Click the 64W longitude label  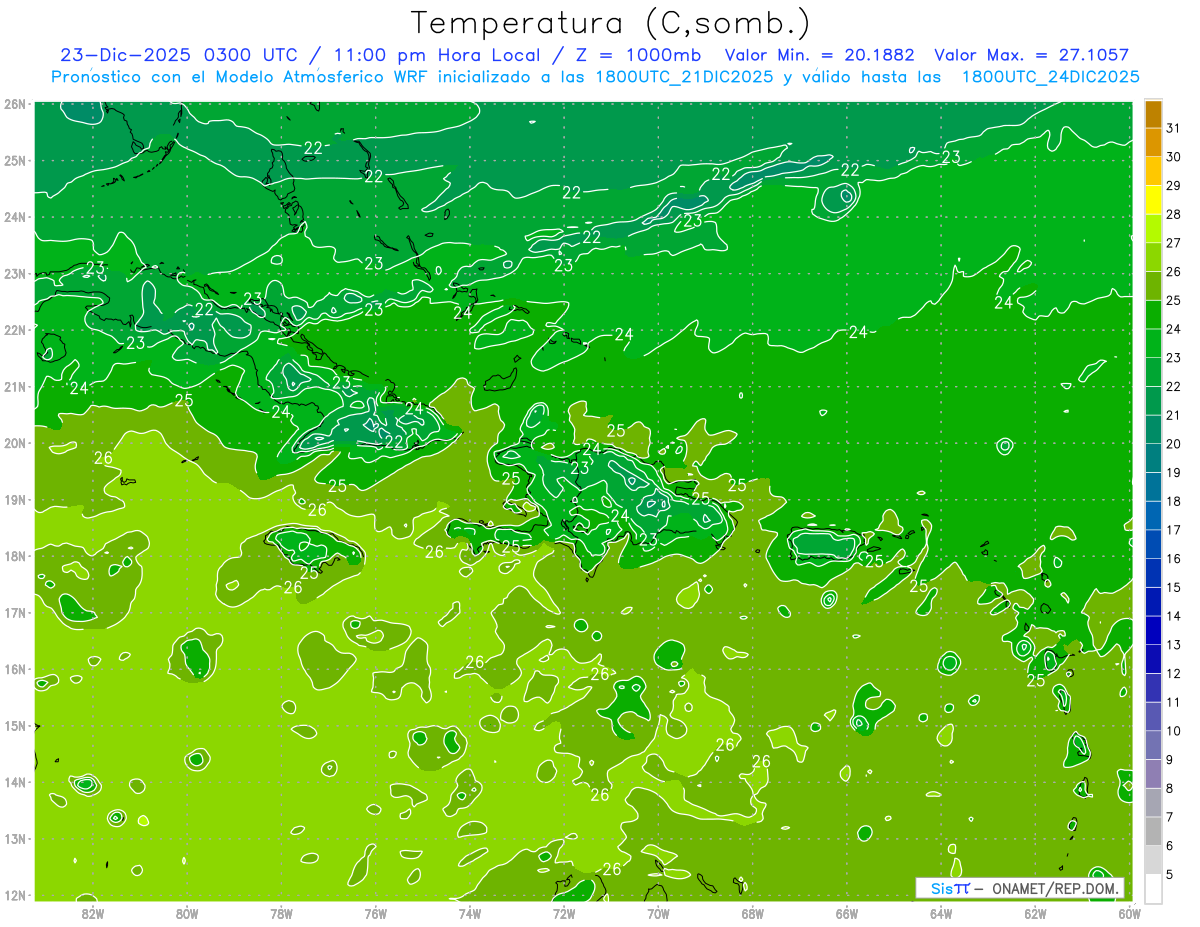tap(941, 912)
